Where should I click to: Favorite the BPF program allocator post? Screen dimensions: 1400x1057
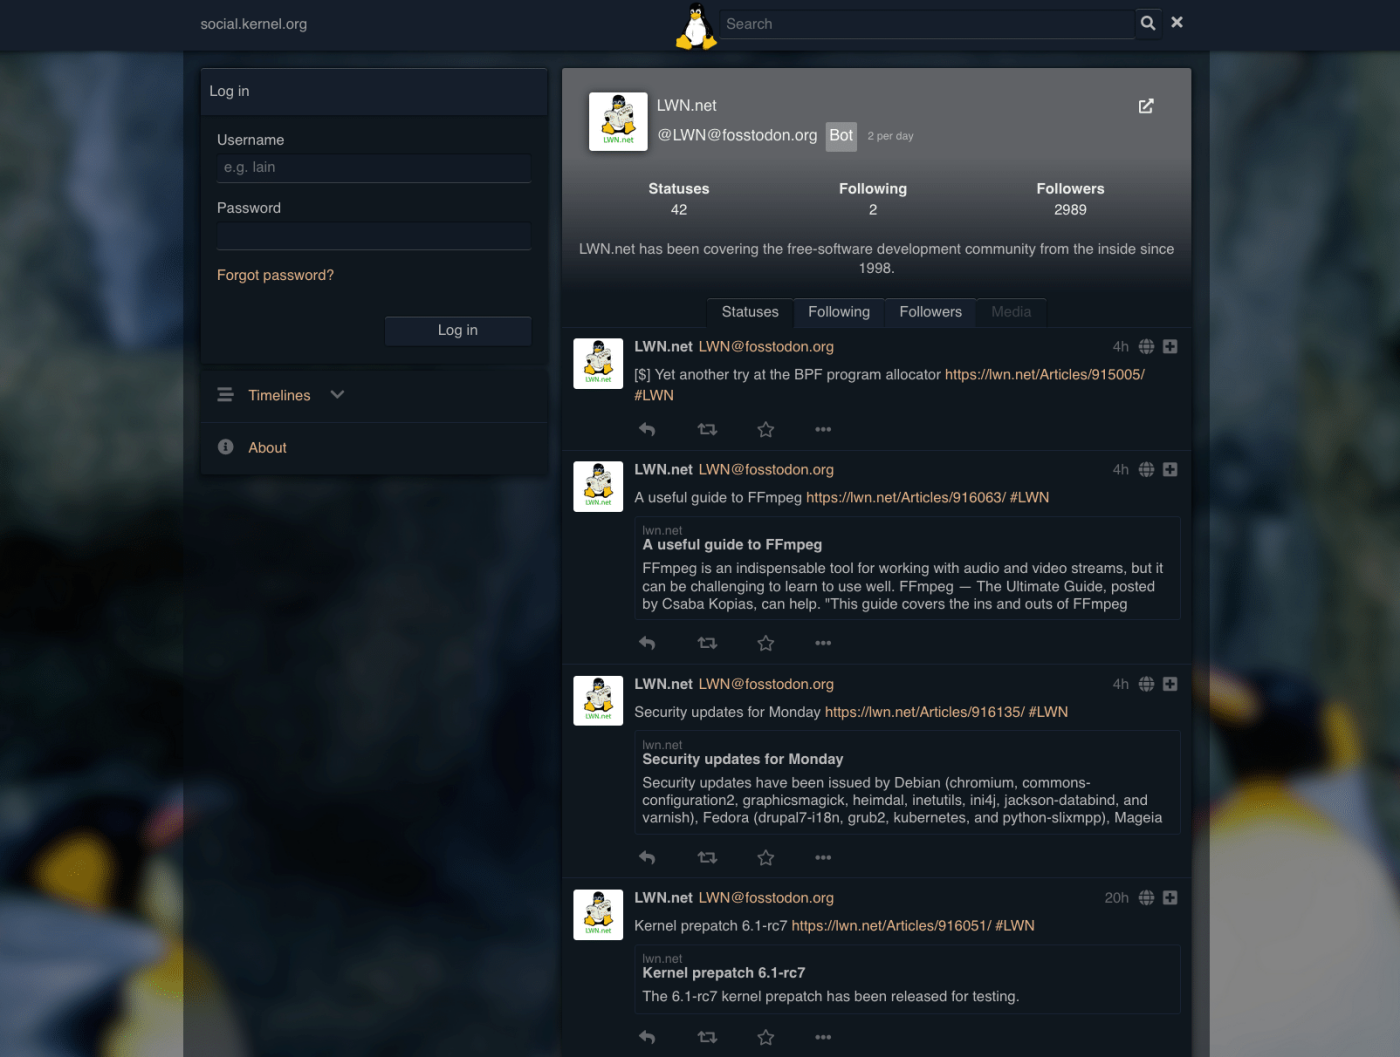tap(766, 429)
